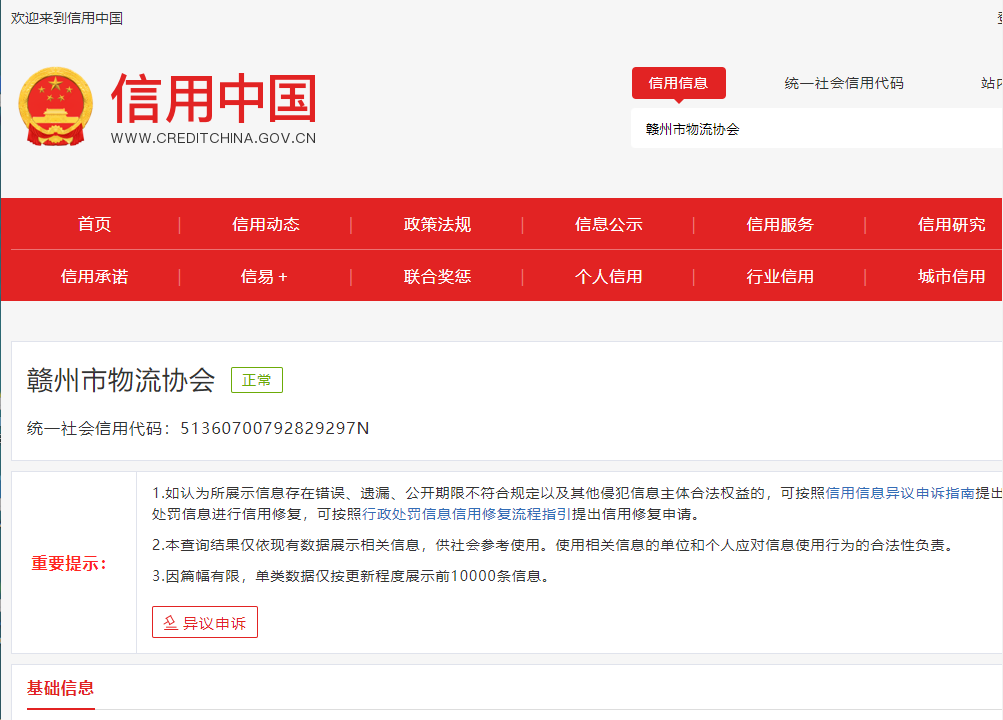Click the 正常 status badge
This screenshot has height=720, width=1003.
[x=257, y=380]
